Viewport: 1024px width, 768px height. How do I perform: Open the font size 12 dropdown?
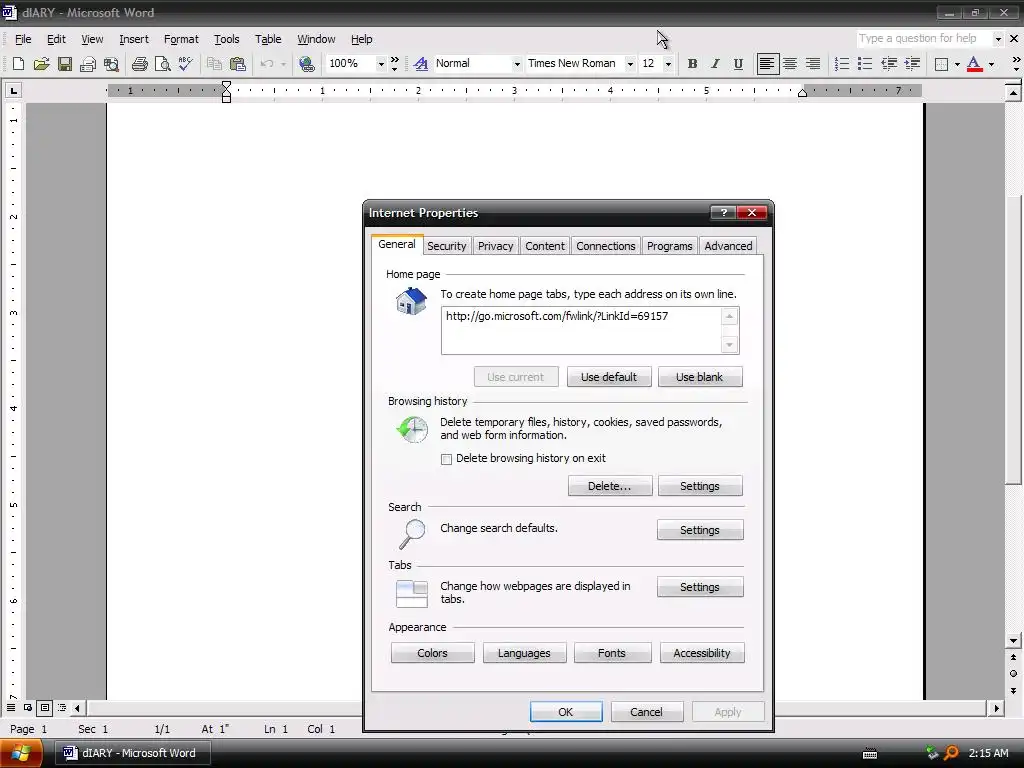(x=667, y=64)
